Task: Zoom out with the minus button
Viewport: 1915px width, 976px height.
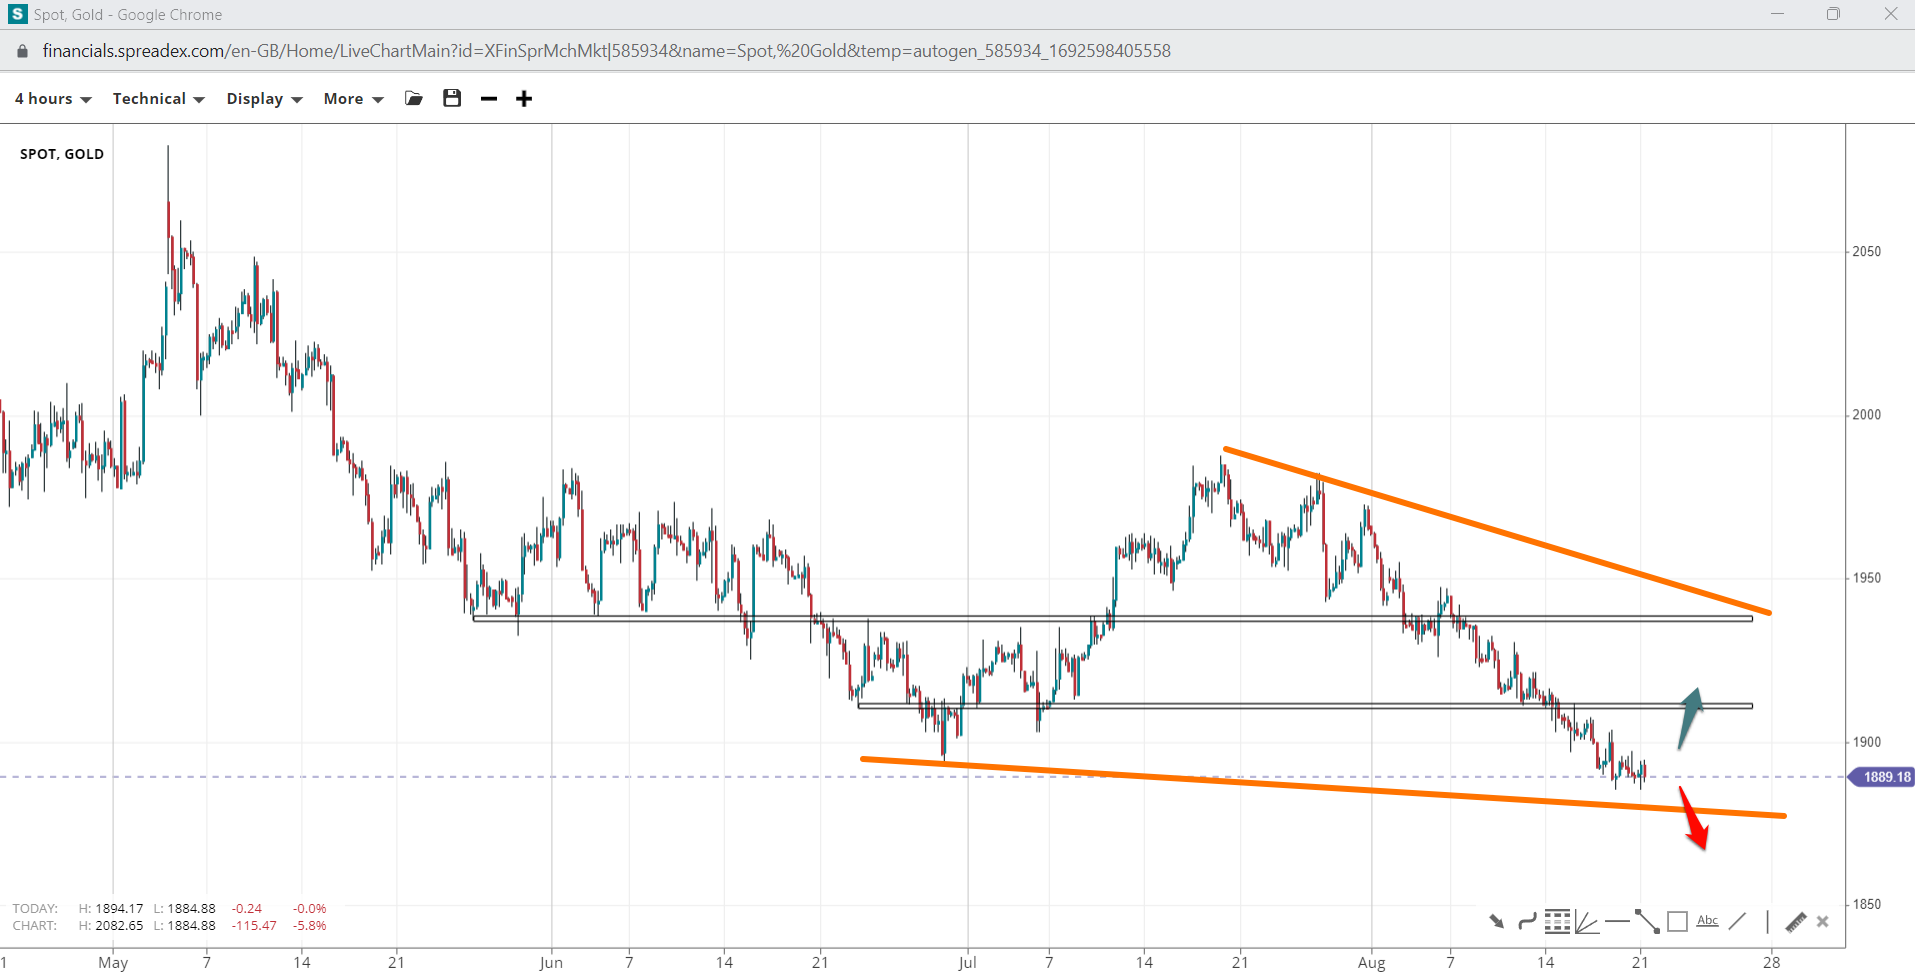Action: [x=489, y=98]
